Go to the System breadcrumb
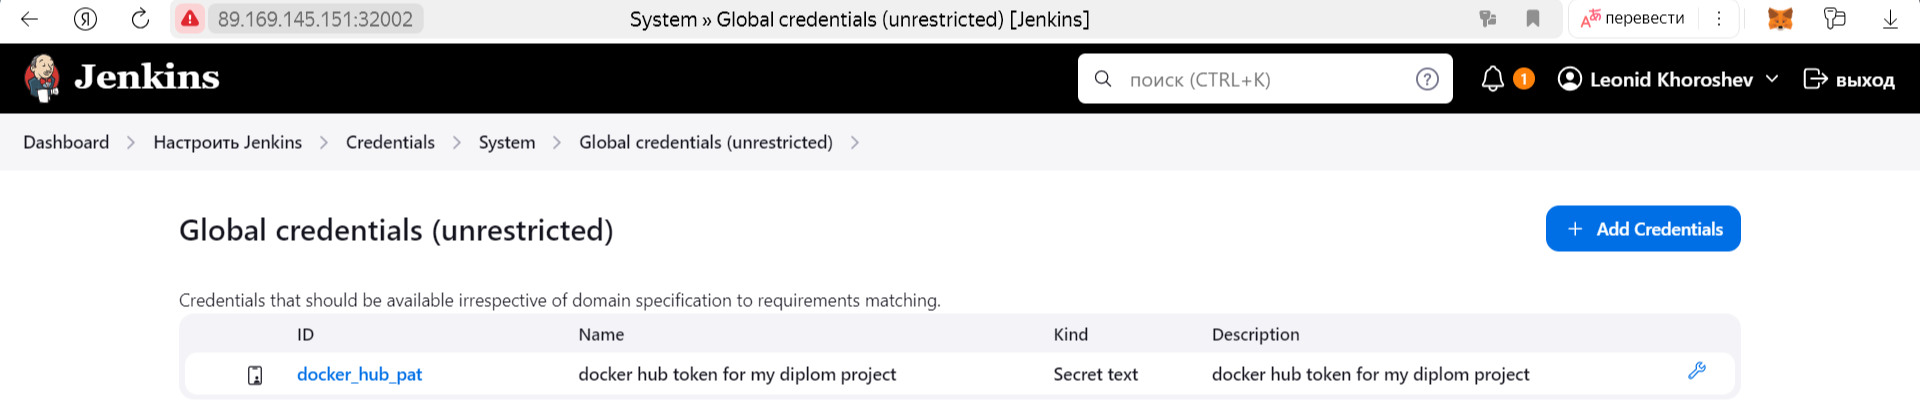Screen dimensions: 1920x407 tap(507, 142)
